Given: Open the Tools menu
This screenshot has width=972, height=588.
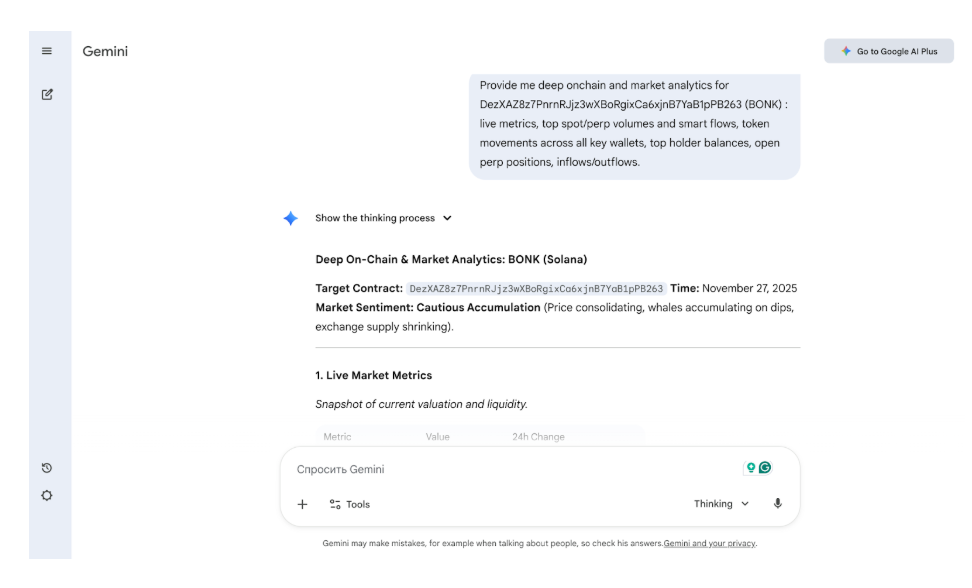Looking at the screenshot, I should (350, 504).
